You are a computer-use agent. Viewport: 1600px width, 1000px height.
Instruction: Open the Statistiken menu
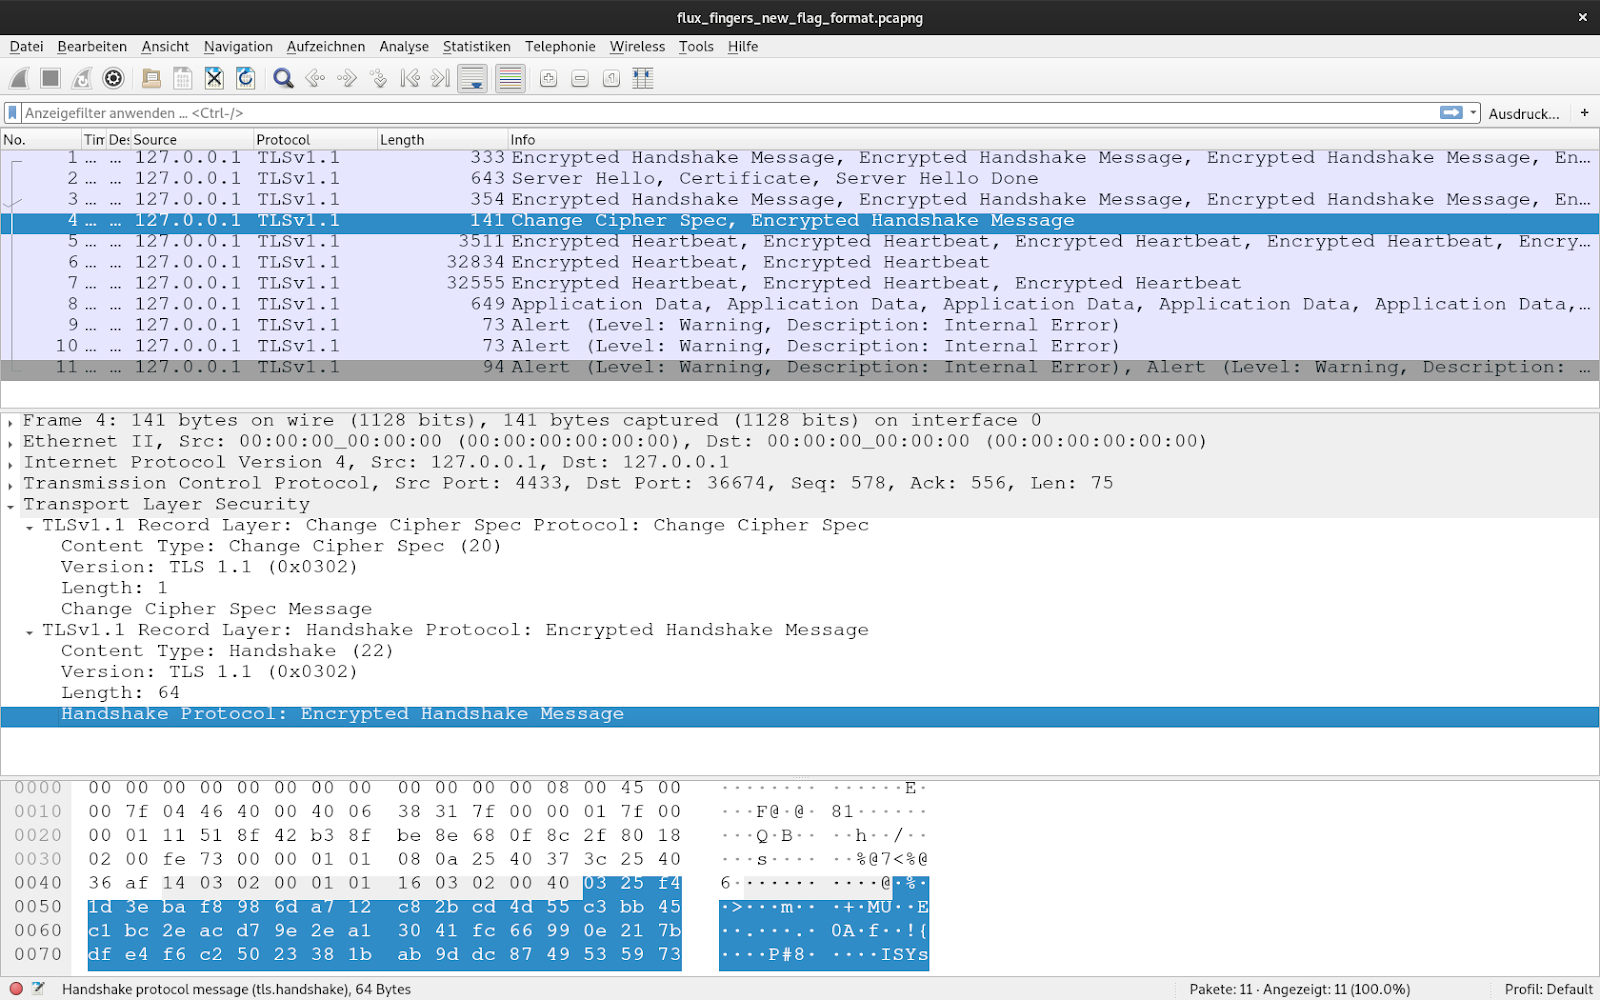tap(477, 46)
